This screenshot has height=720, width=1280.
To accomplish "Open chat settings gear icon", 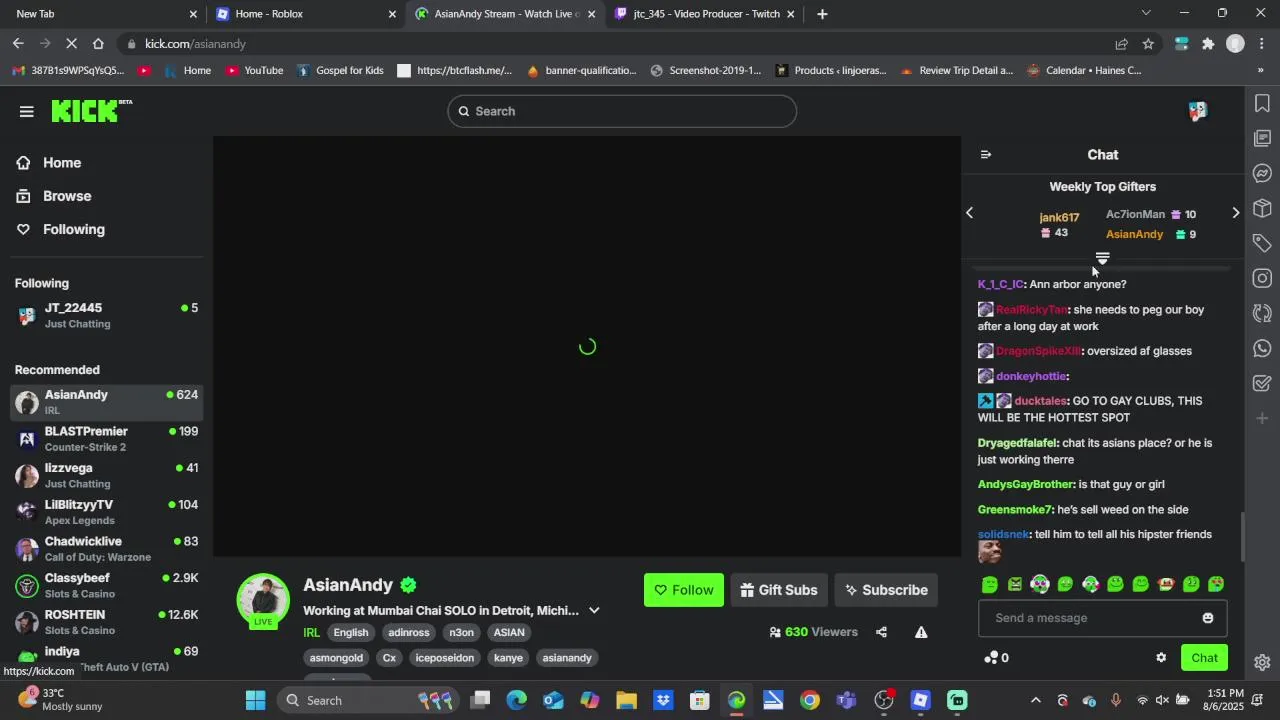I will tap(1161, 658).
